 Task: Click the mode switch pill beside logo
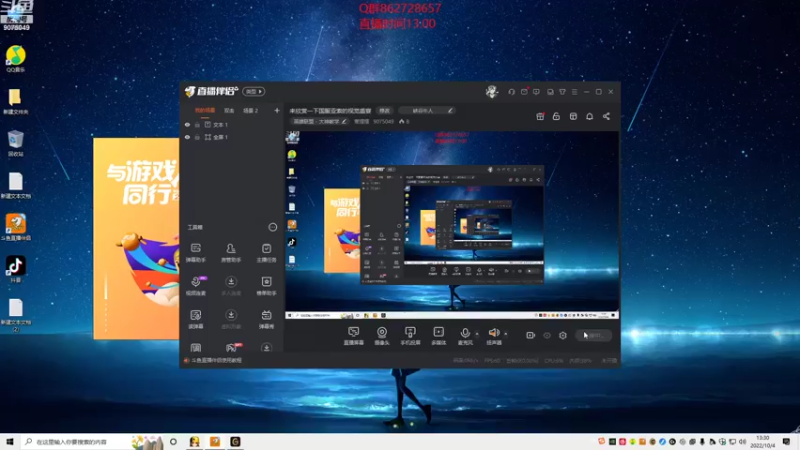tap(254, 91)
